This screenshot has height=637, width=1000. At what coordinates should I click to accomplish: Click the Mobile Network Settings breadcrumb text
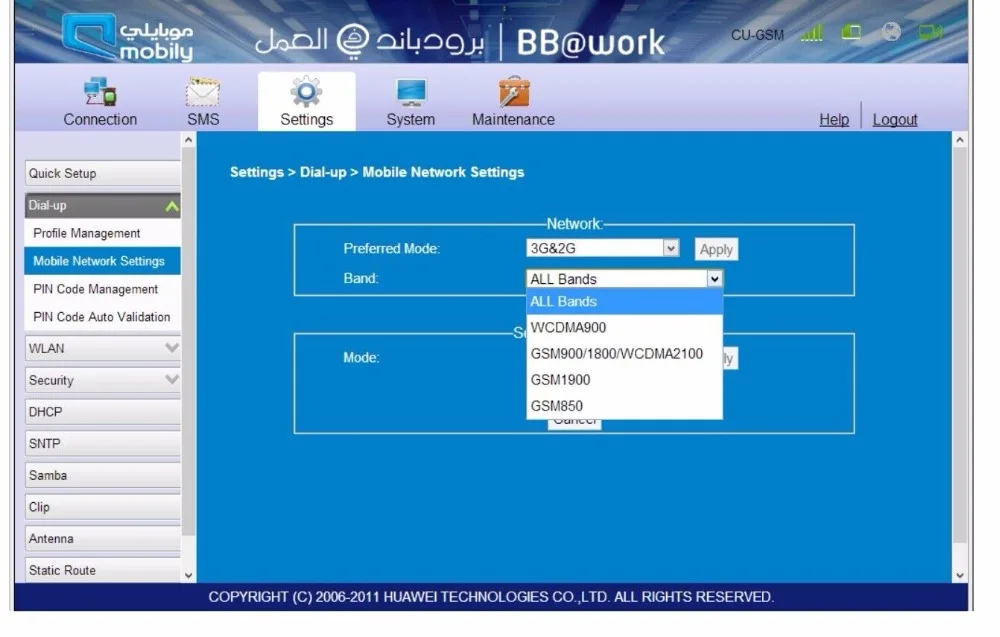click(x=443, y=172)
